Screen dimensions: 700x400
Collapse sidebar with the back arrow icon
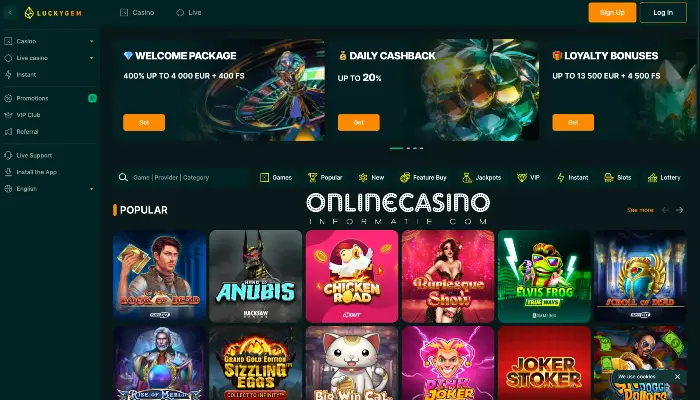10,12
